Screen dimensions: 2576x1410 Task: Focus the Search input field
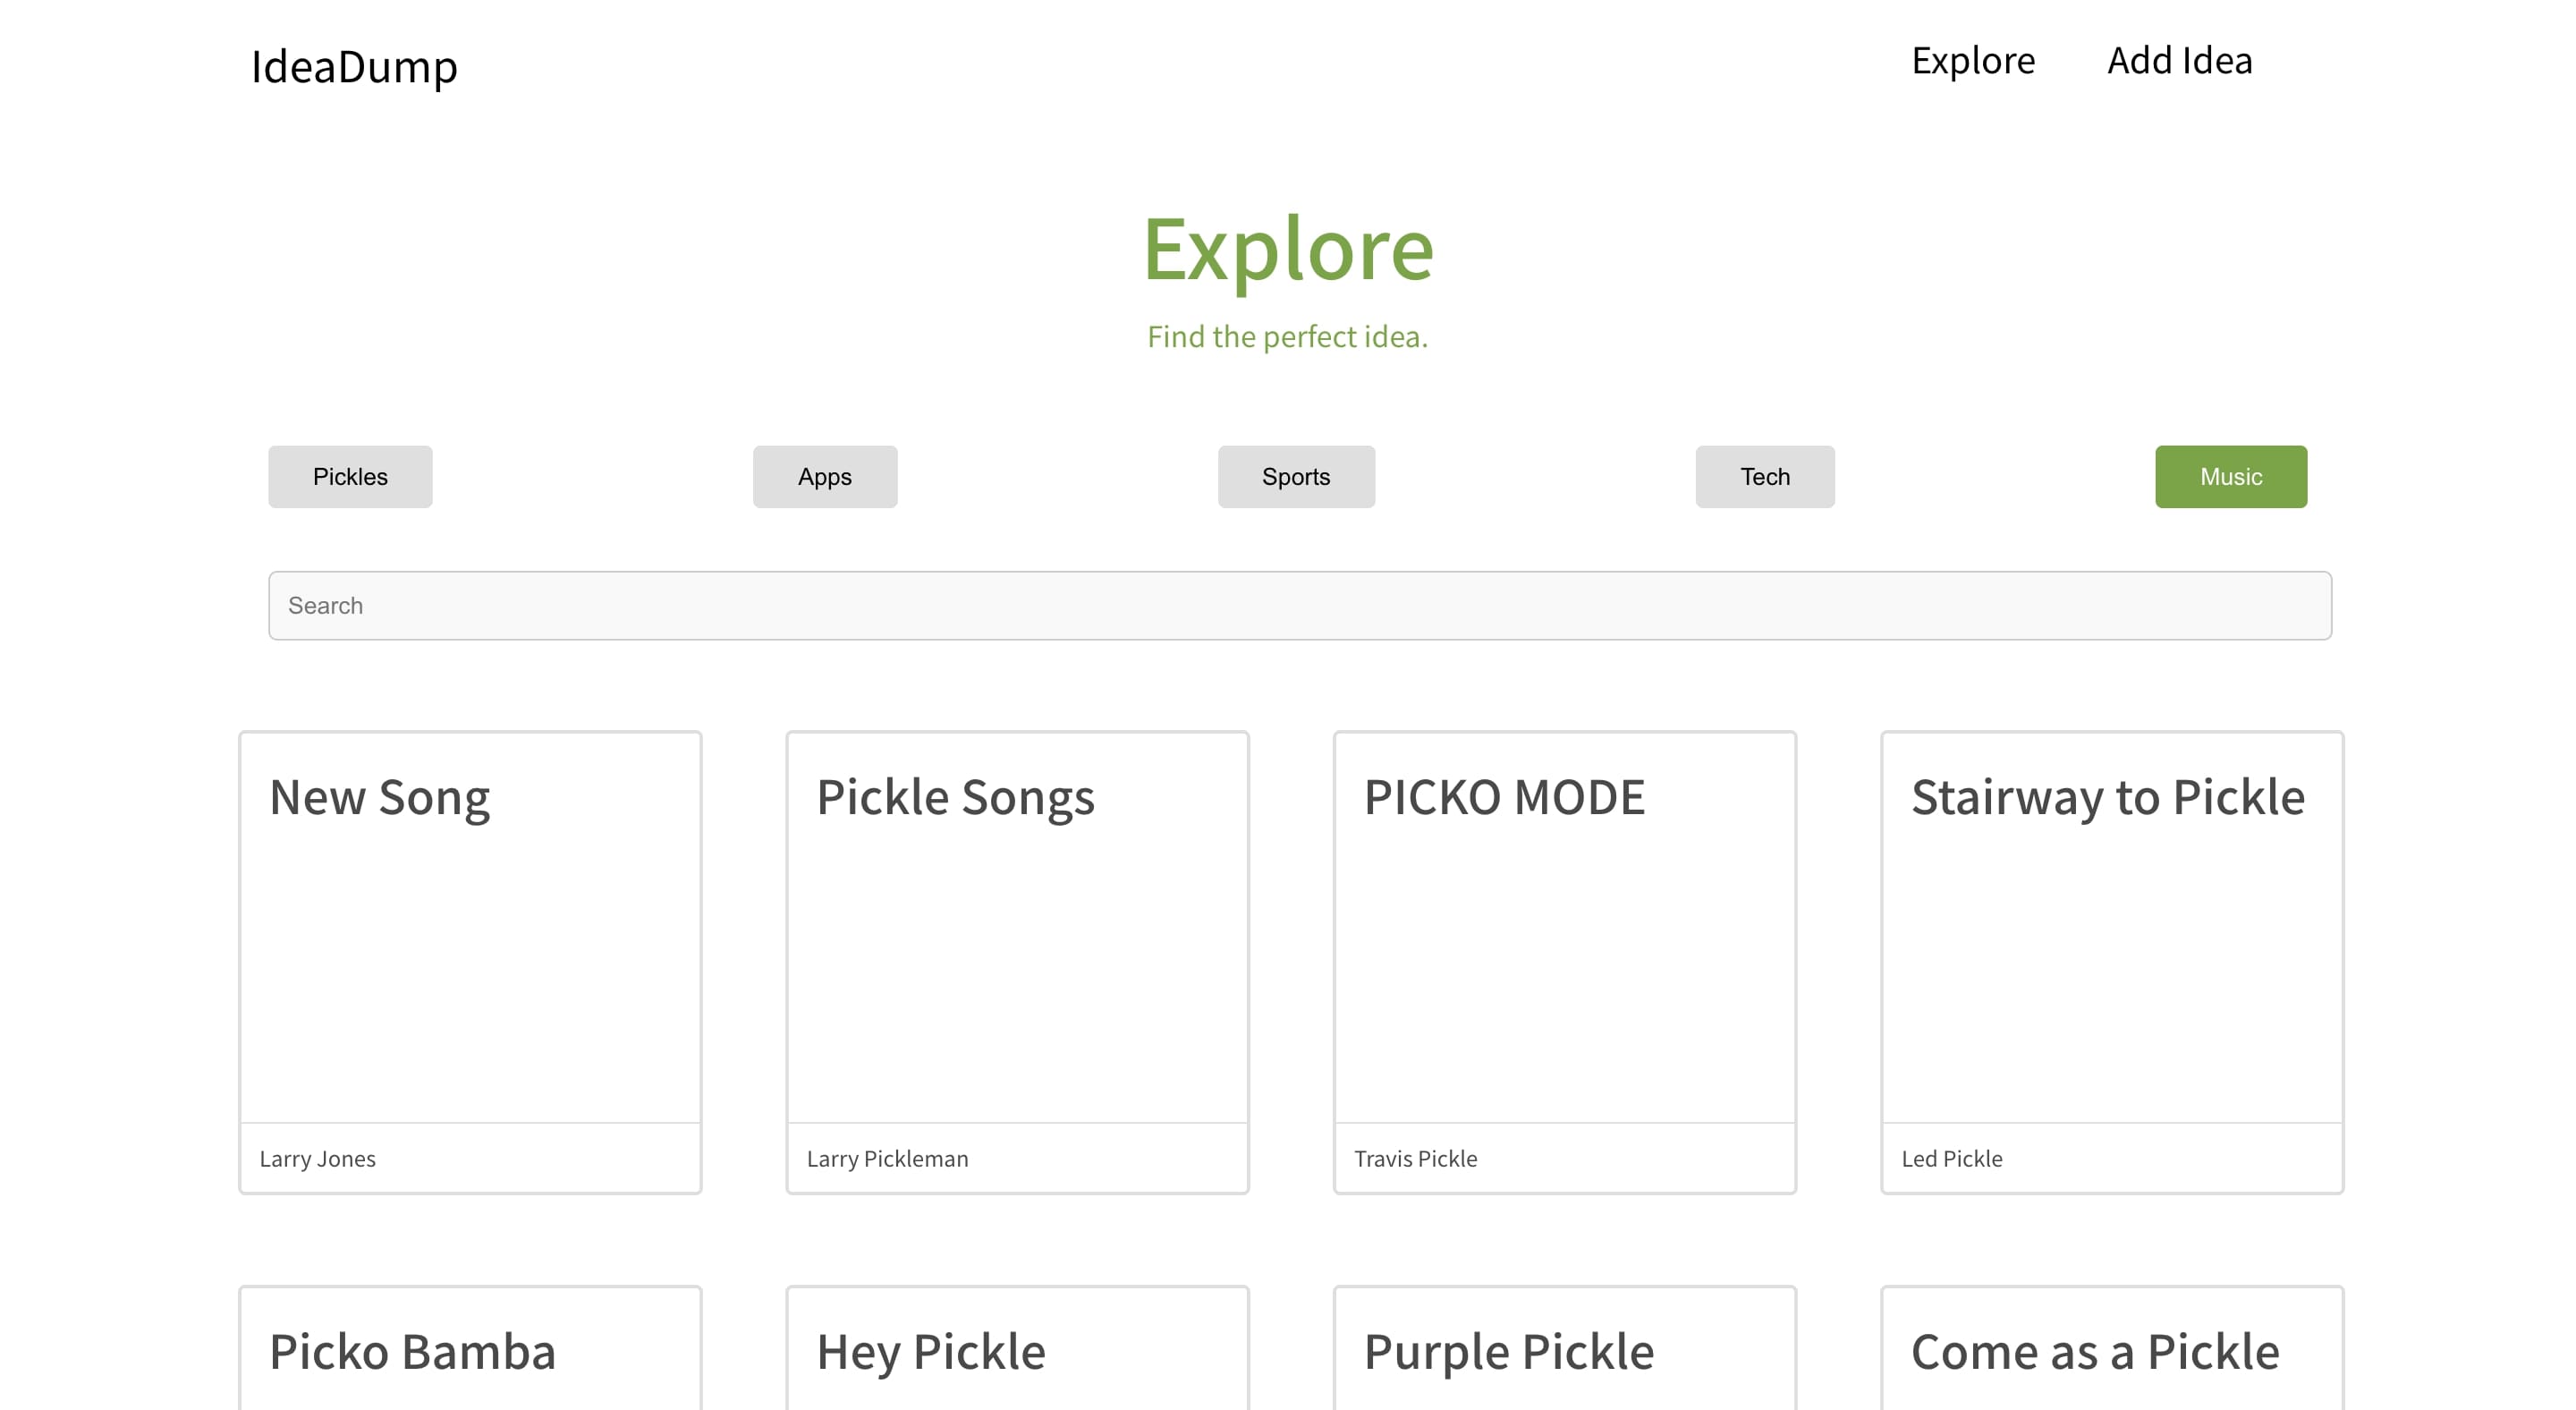pos(1300,606)
